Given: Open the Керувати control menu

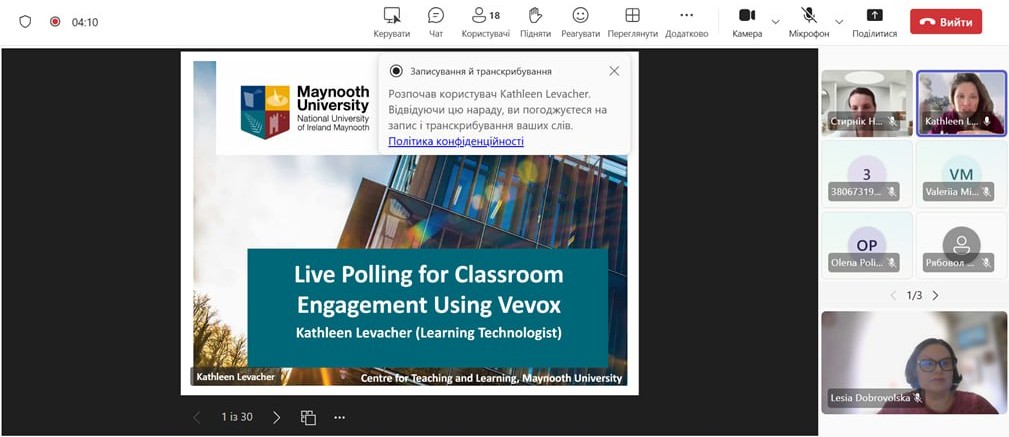Looking at the screenshot, I should (x=391, y=22).
